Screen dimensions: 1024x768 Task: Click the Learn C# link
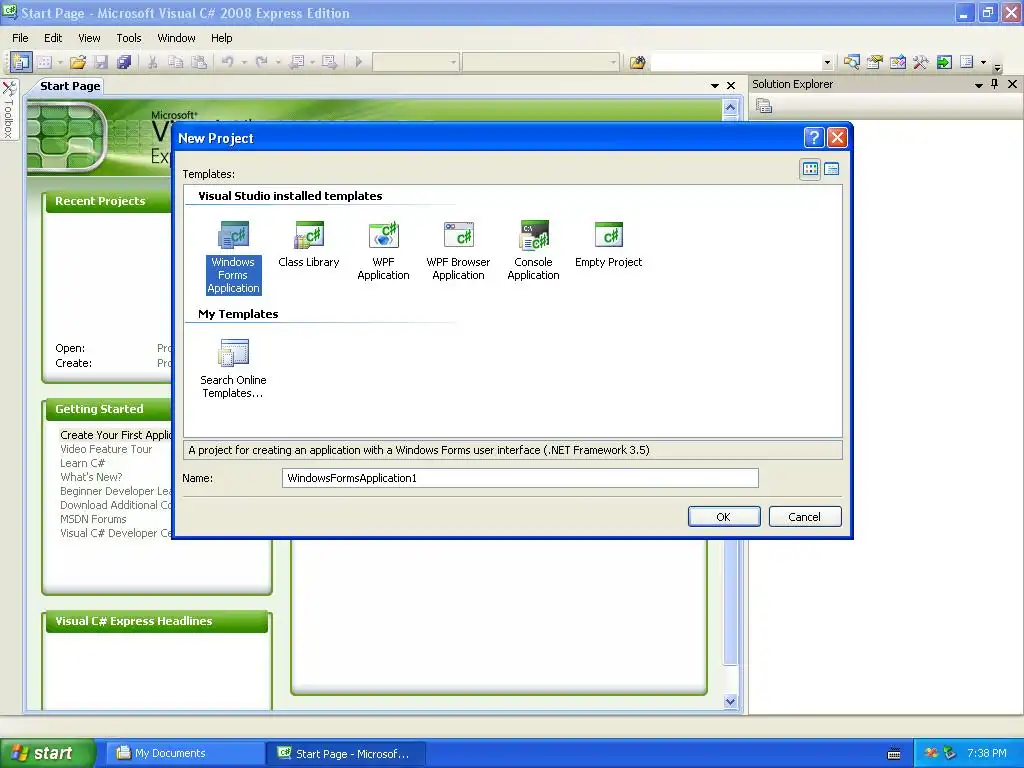point(82,463)
